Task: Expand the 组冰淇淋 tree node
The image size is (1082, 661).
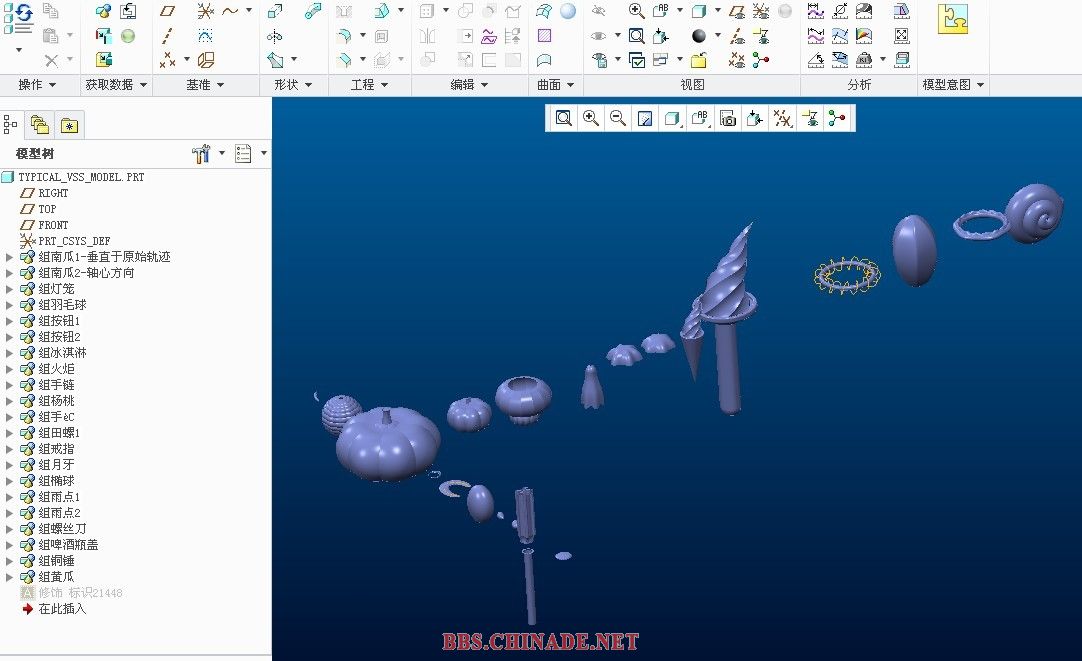Action: click(10, 353)
